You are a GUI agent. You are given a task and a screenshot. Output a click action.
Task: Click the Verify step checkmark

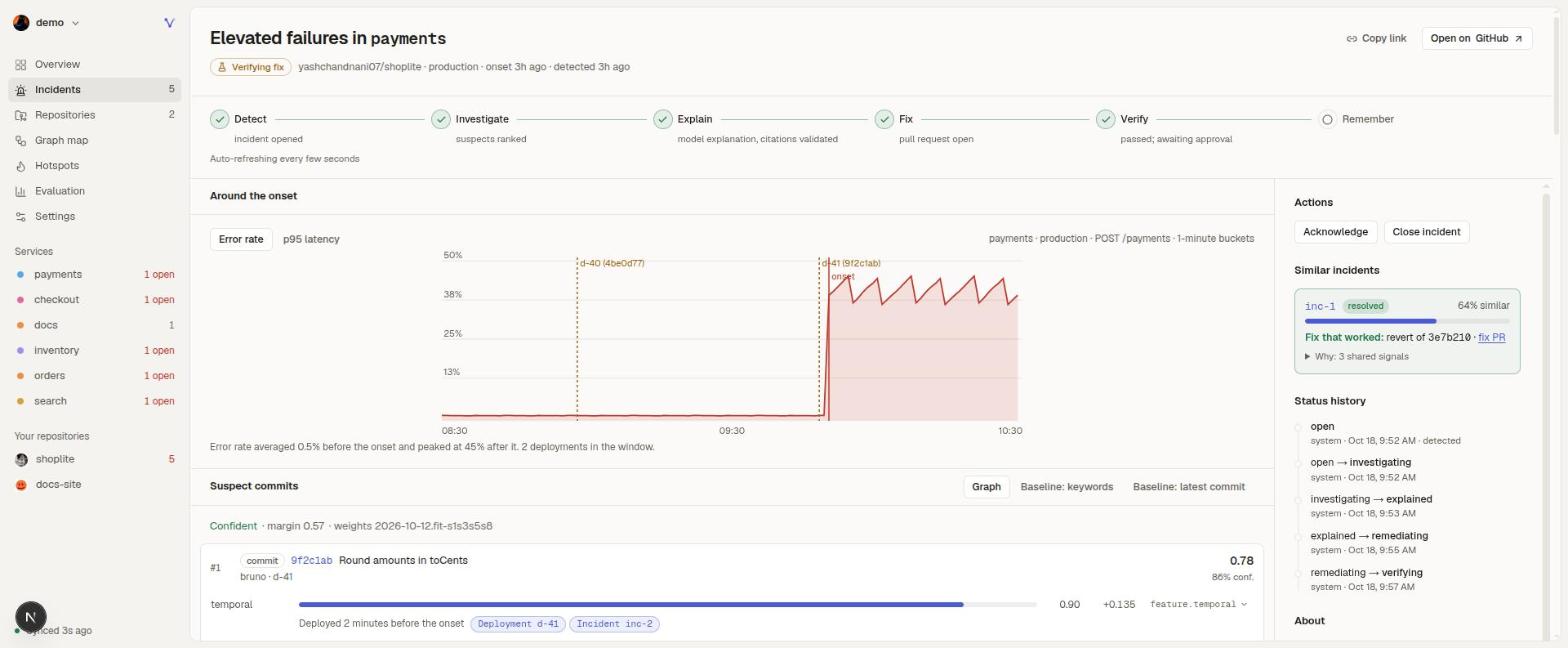[x=1105, y=119]
